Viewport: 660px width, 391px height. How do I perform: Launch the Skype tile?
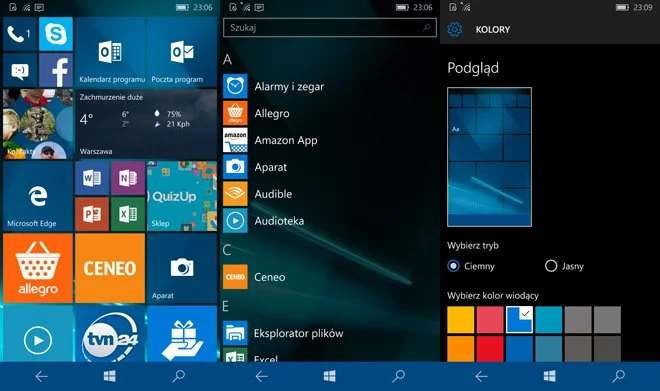[x=56, y=34]
